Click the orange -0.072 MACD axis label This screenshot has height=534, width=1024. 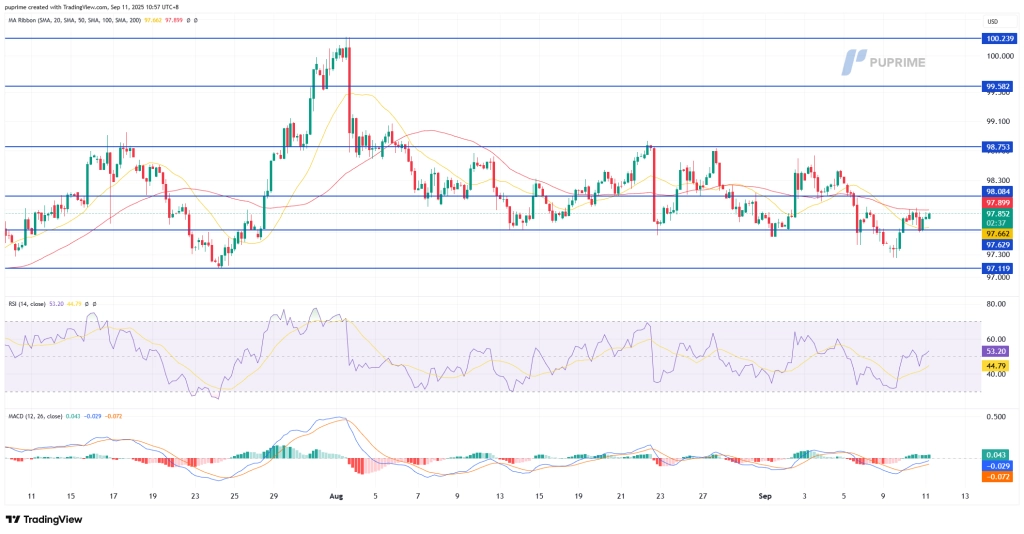(997, 477)
